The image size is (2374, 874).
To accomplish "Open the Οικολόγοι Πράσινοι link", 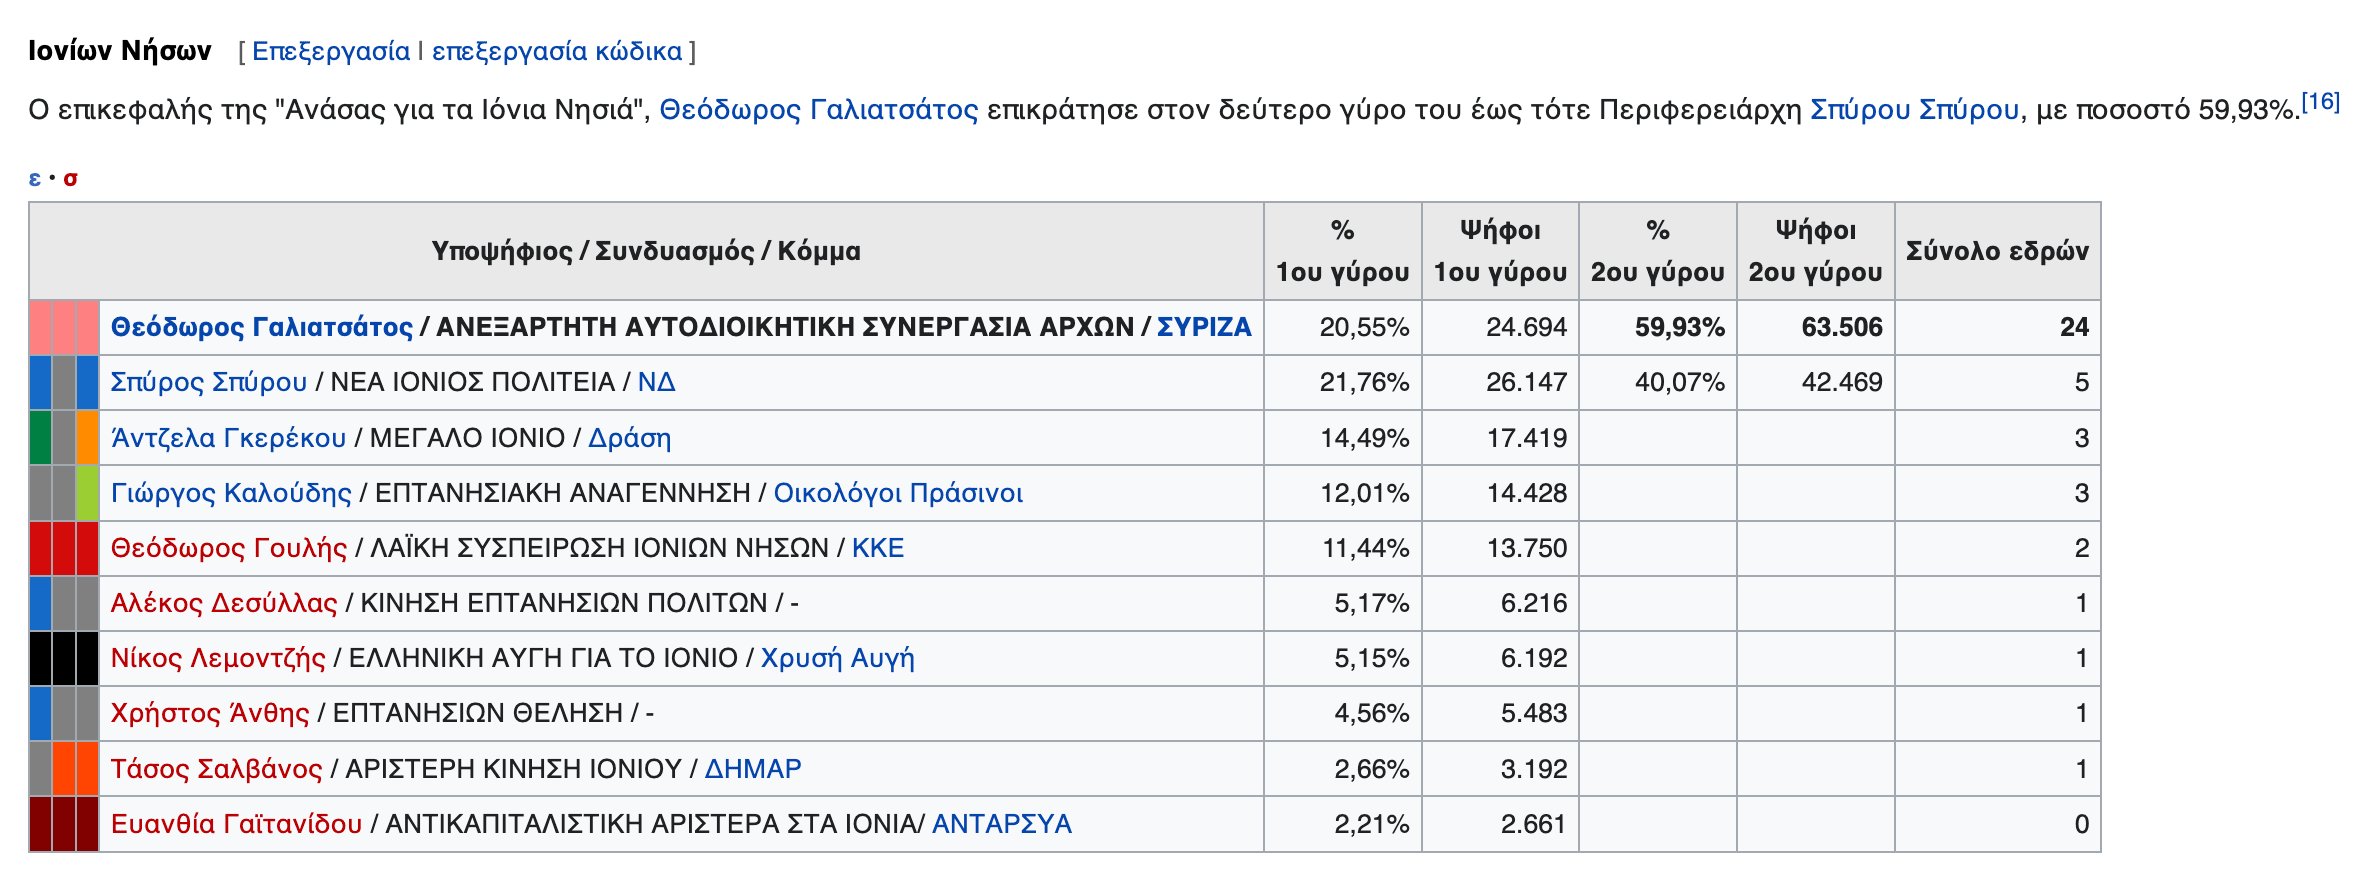I will (x=899, y=492).
